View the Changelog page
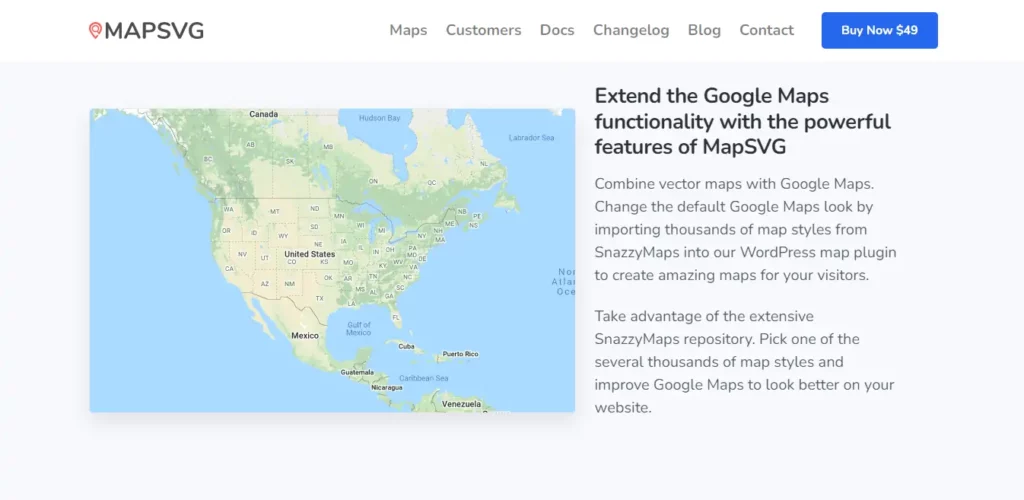Screen dimensions: 1024x500 tap(631, 30)
